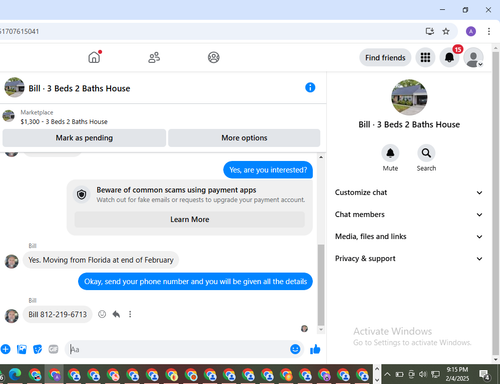Click the chat conversation scrollbar
500x384 pixels.
(x=321, y=285)
